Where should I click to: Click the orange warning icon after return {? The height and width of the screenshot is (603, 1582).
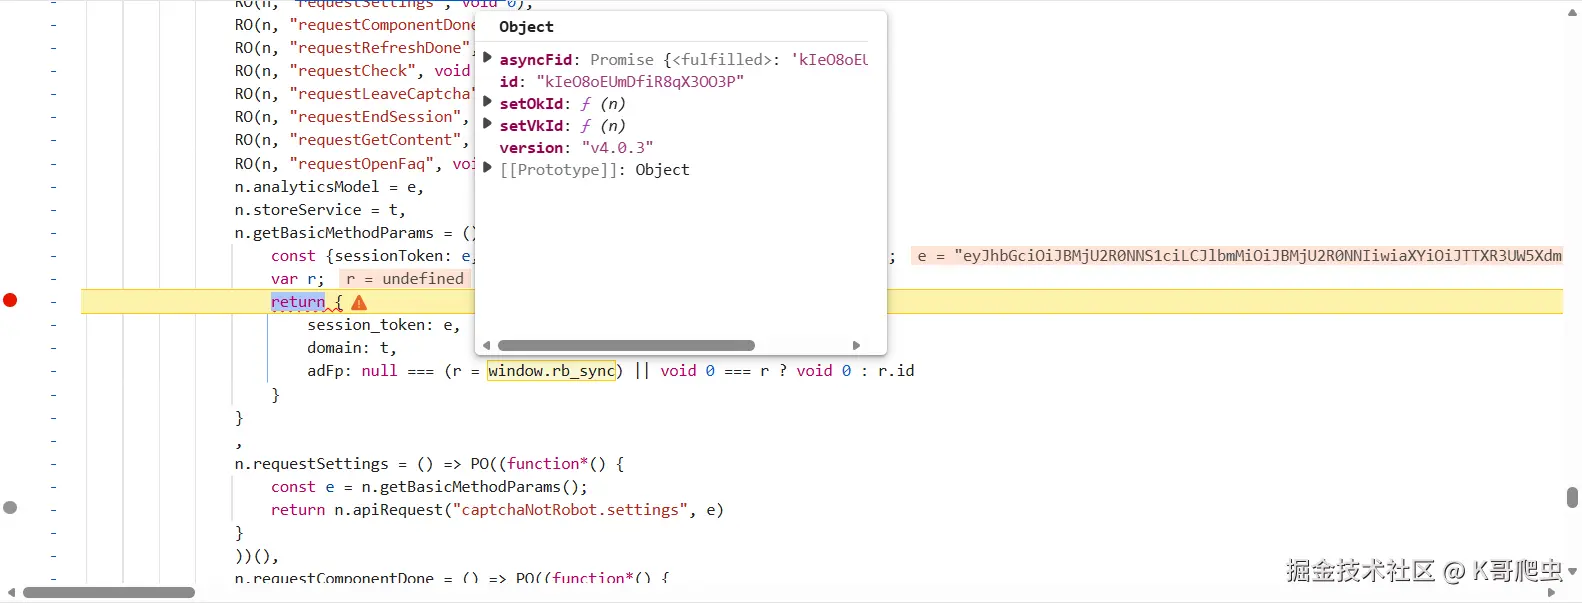tap(359, 302)
